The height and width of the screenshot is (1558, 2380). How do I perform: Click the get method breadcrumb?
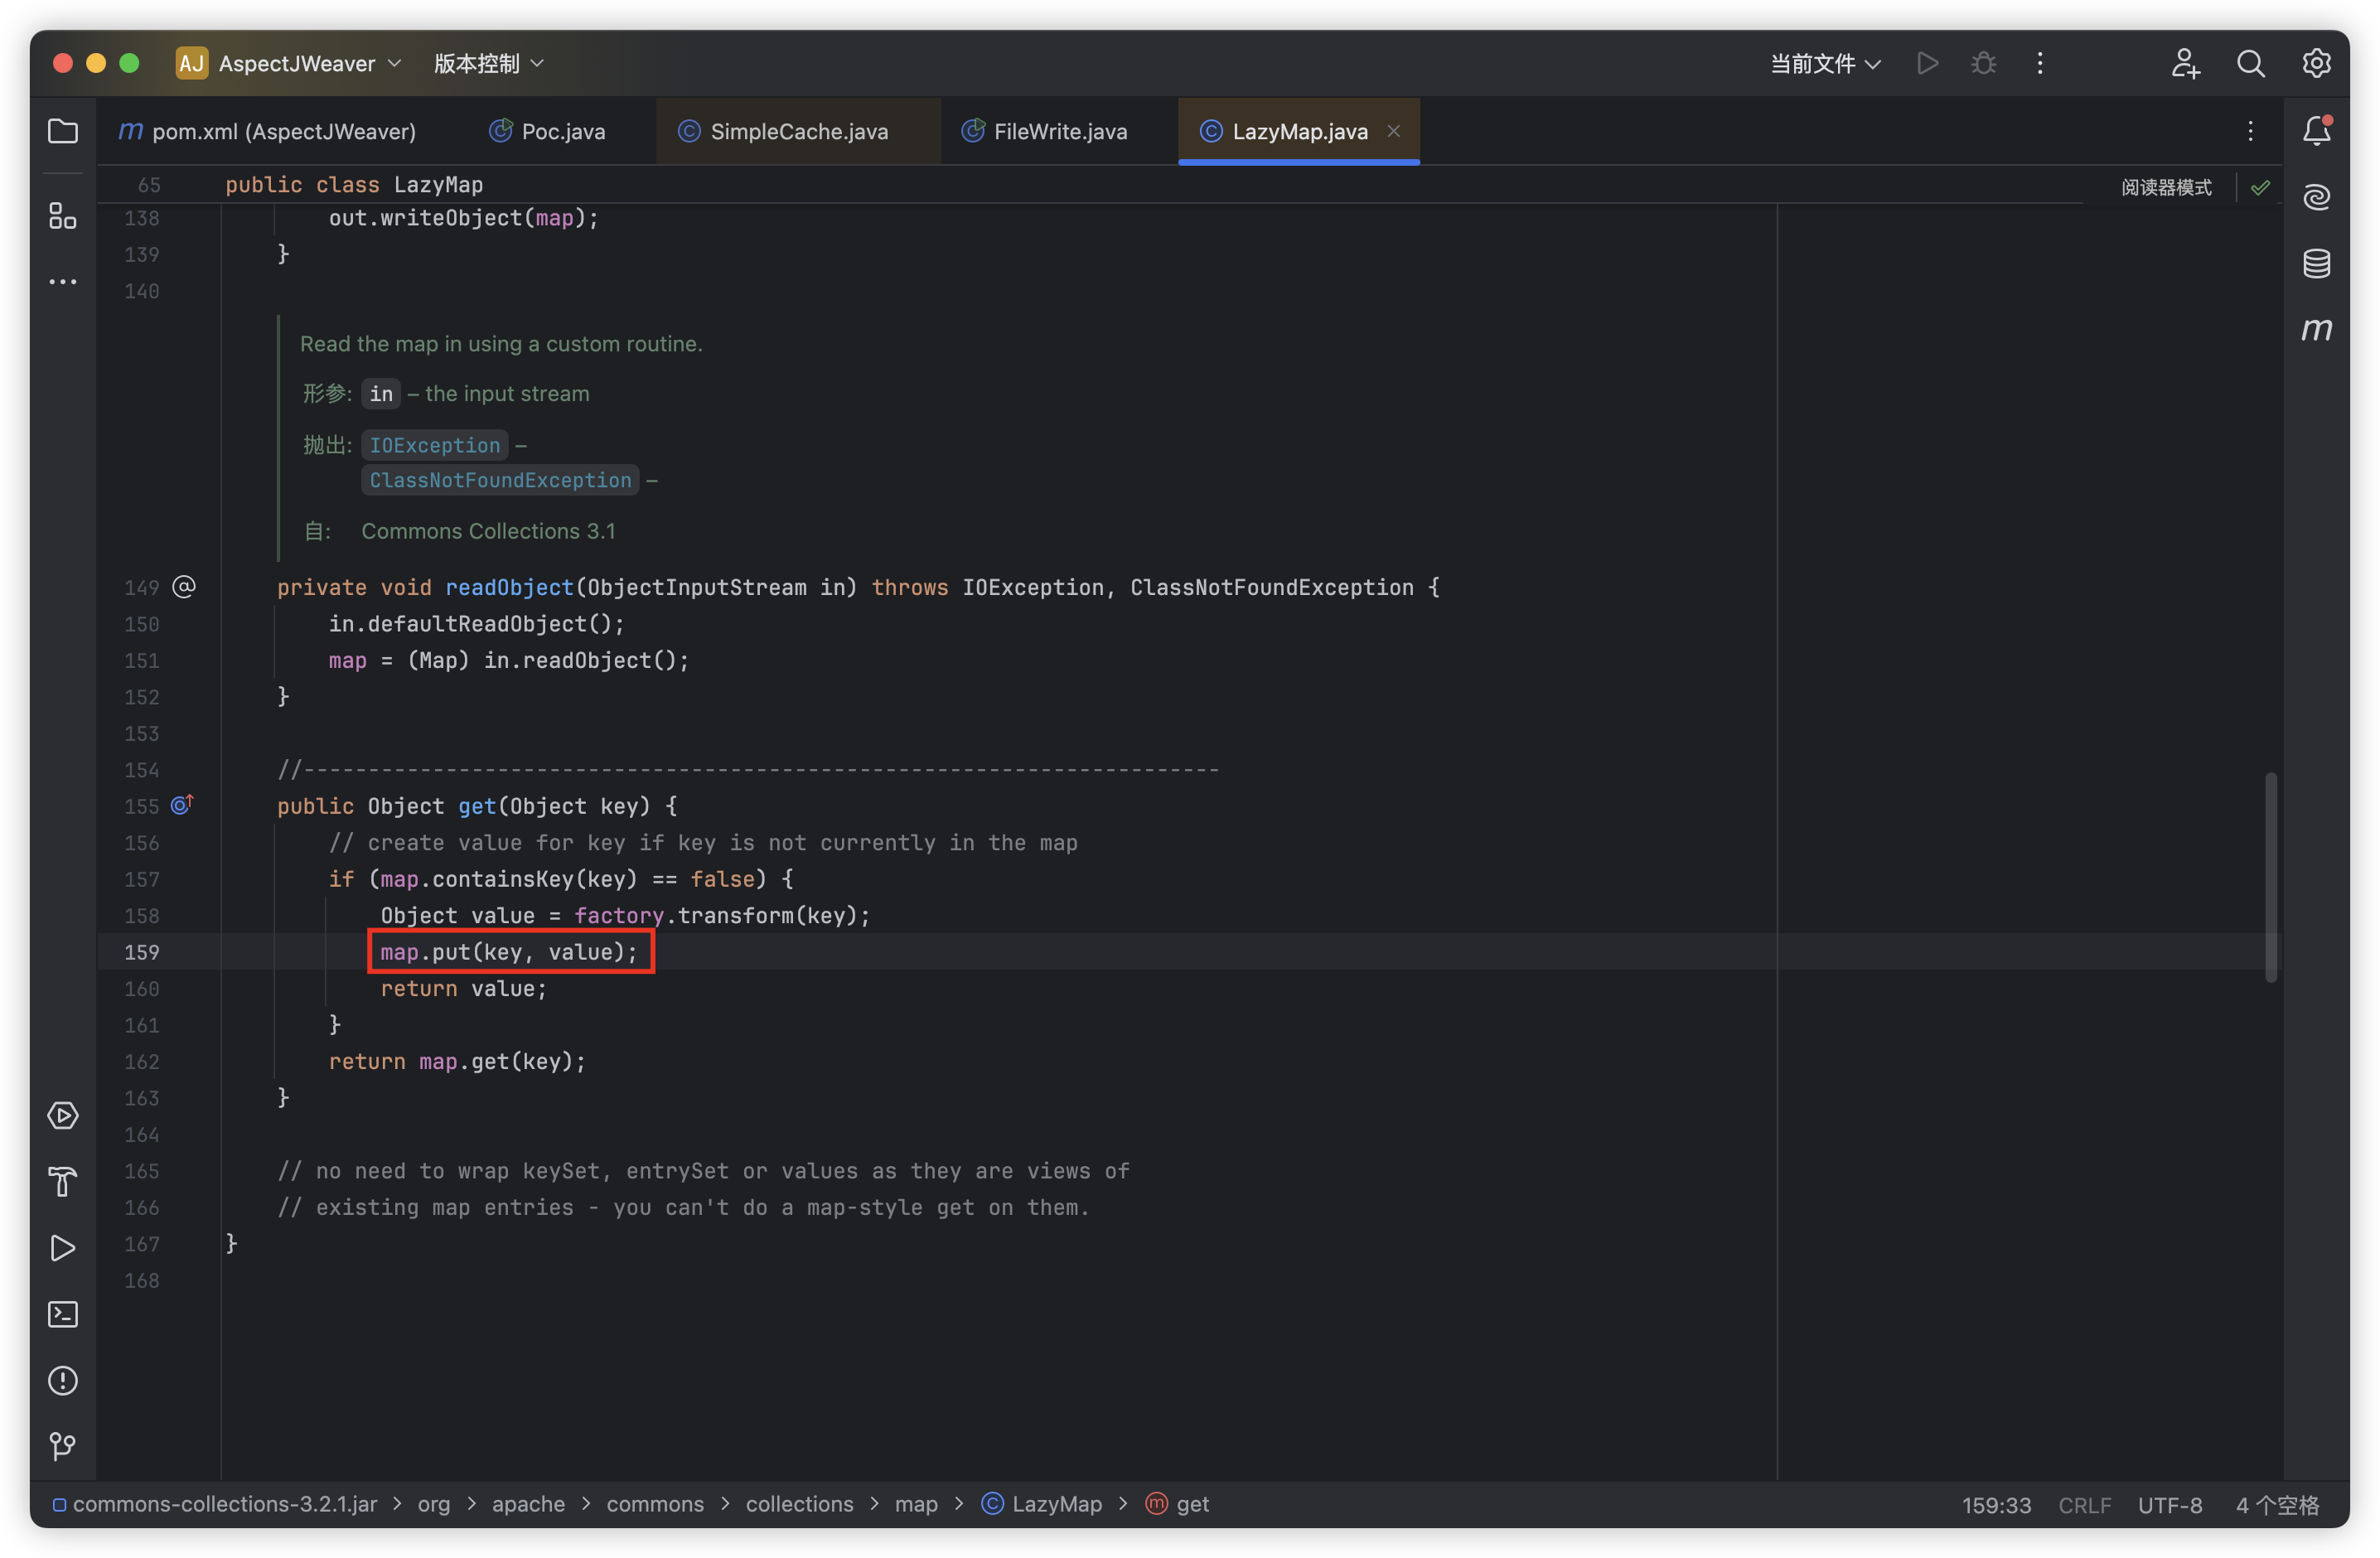point(1178,1504)
